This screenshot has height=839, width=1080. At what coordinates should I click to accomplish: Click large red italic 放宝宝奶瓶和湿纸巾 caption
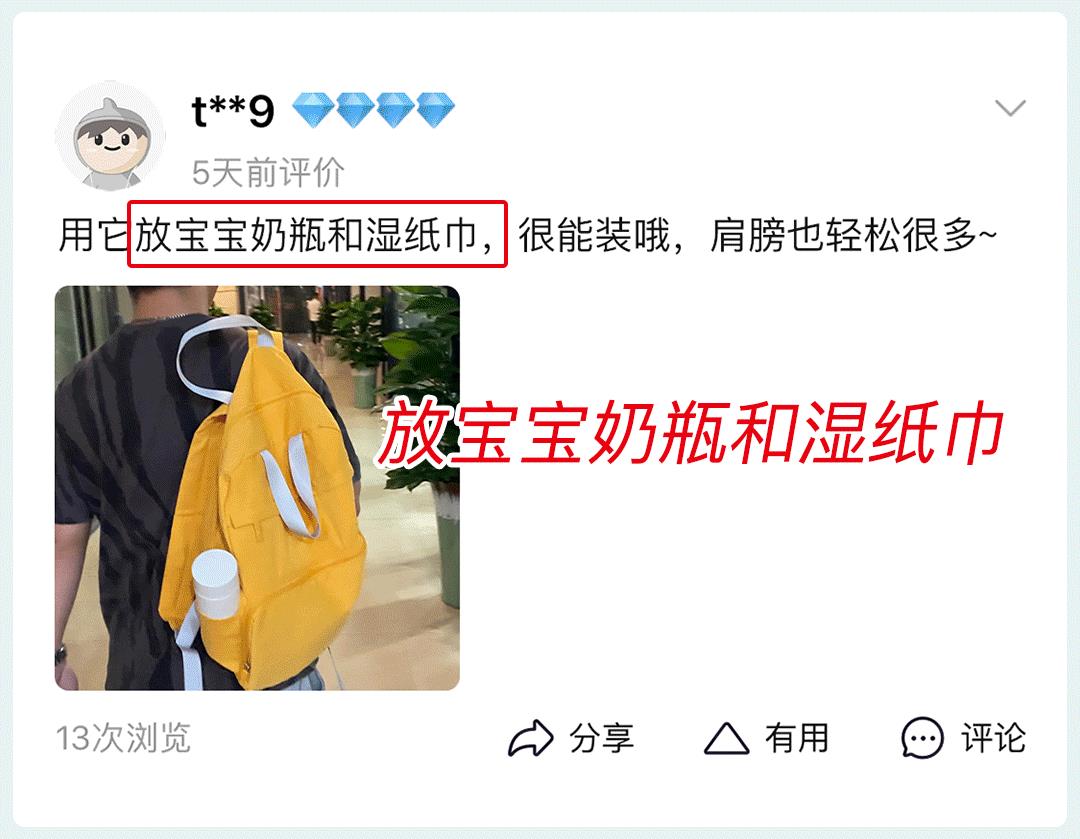[691, 434]
